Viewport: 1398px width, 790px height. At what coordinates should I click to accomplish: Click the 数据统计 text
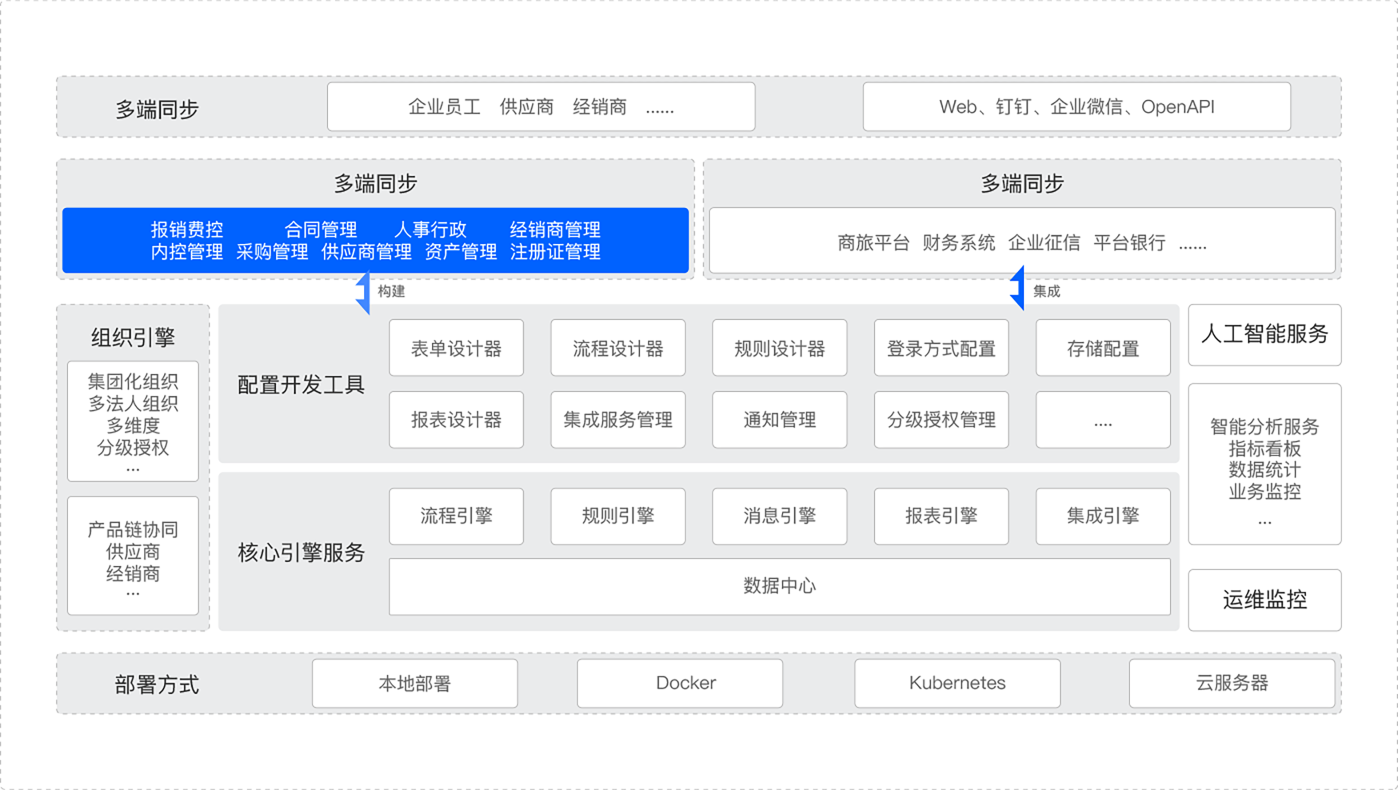click(x=1265, y=470)
